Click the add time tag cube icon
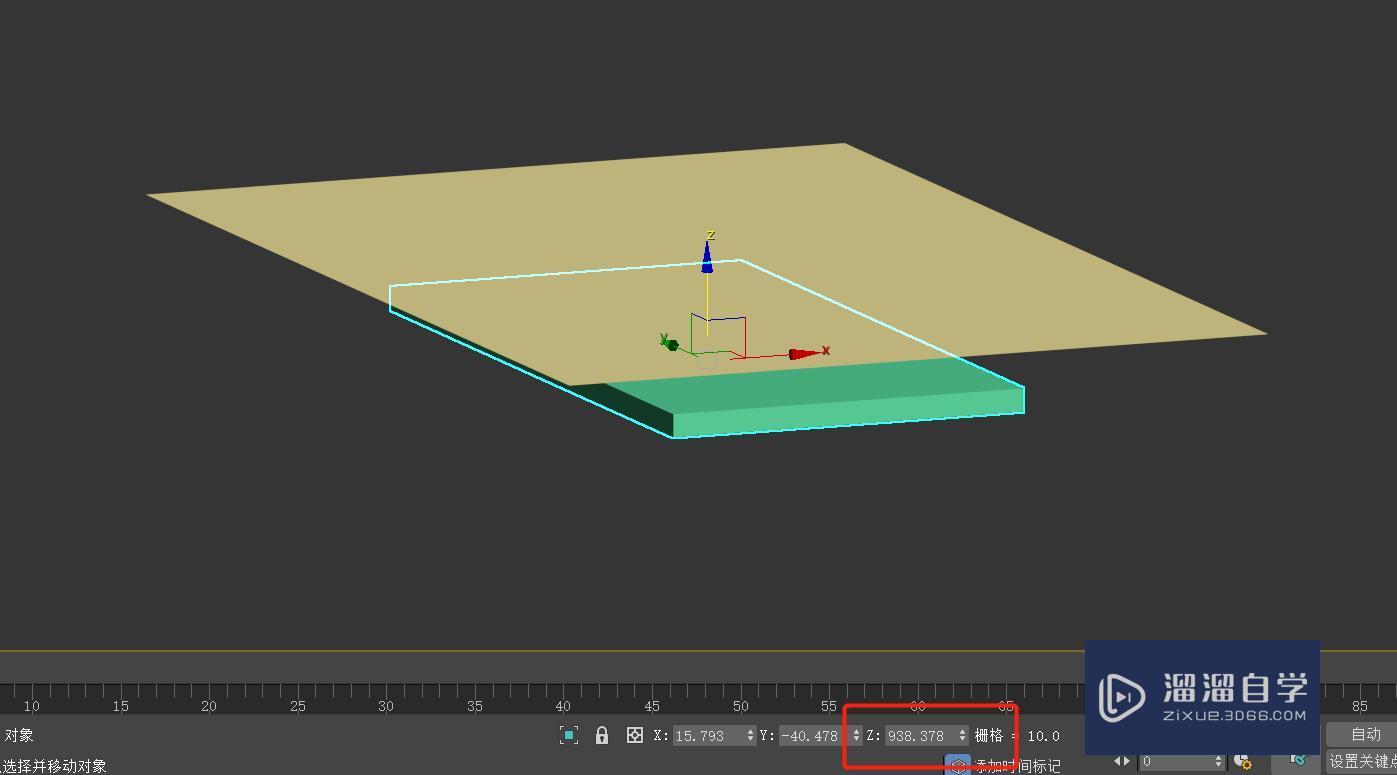Screen dimensions: 1397x775 click(x=957, y=765)
